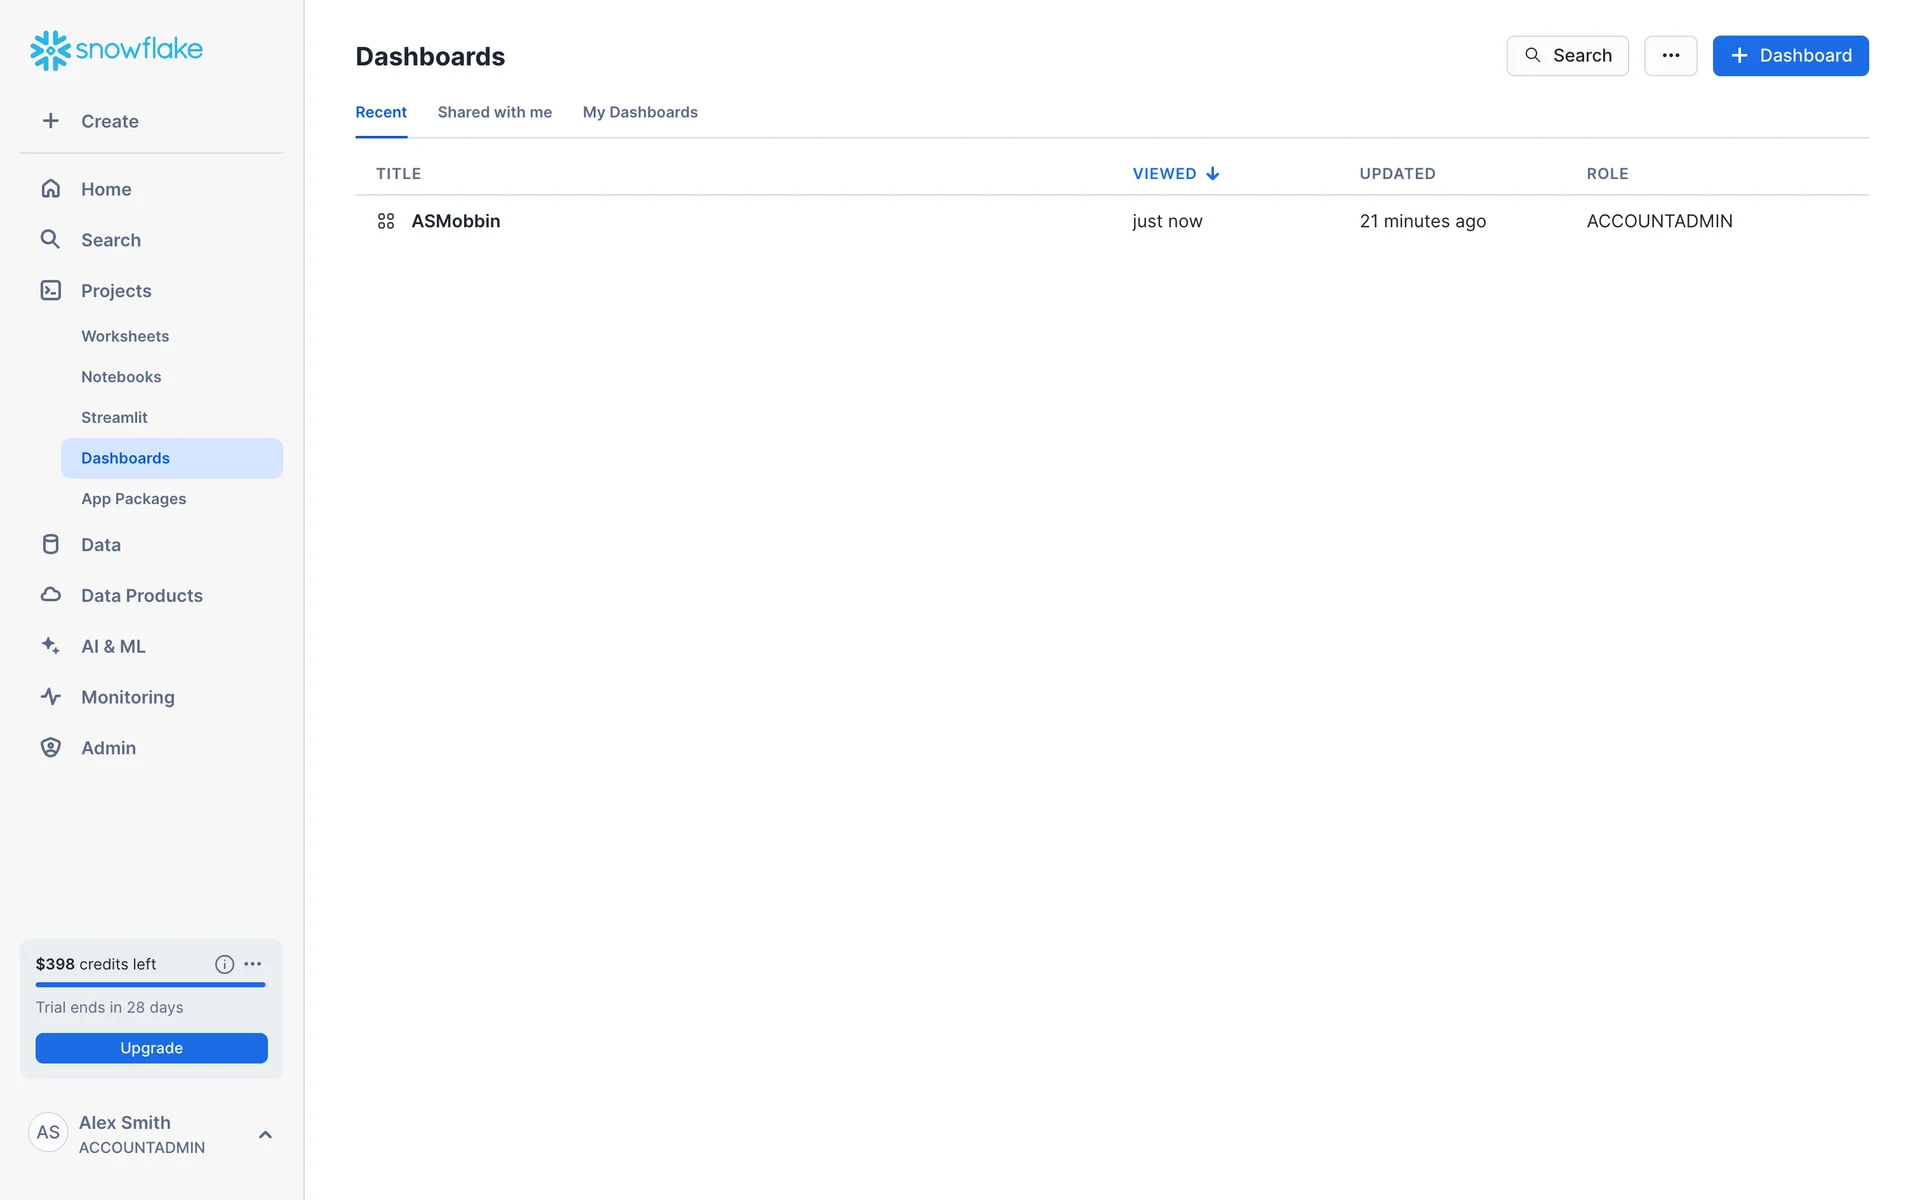Click the Home house icon

[51, 189]
